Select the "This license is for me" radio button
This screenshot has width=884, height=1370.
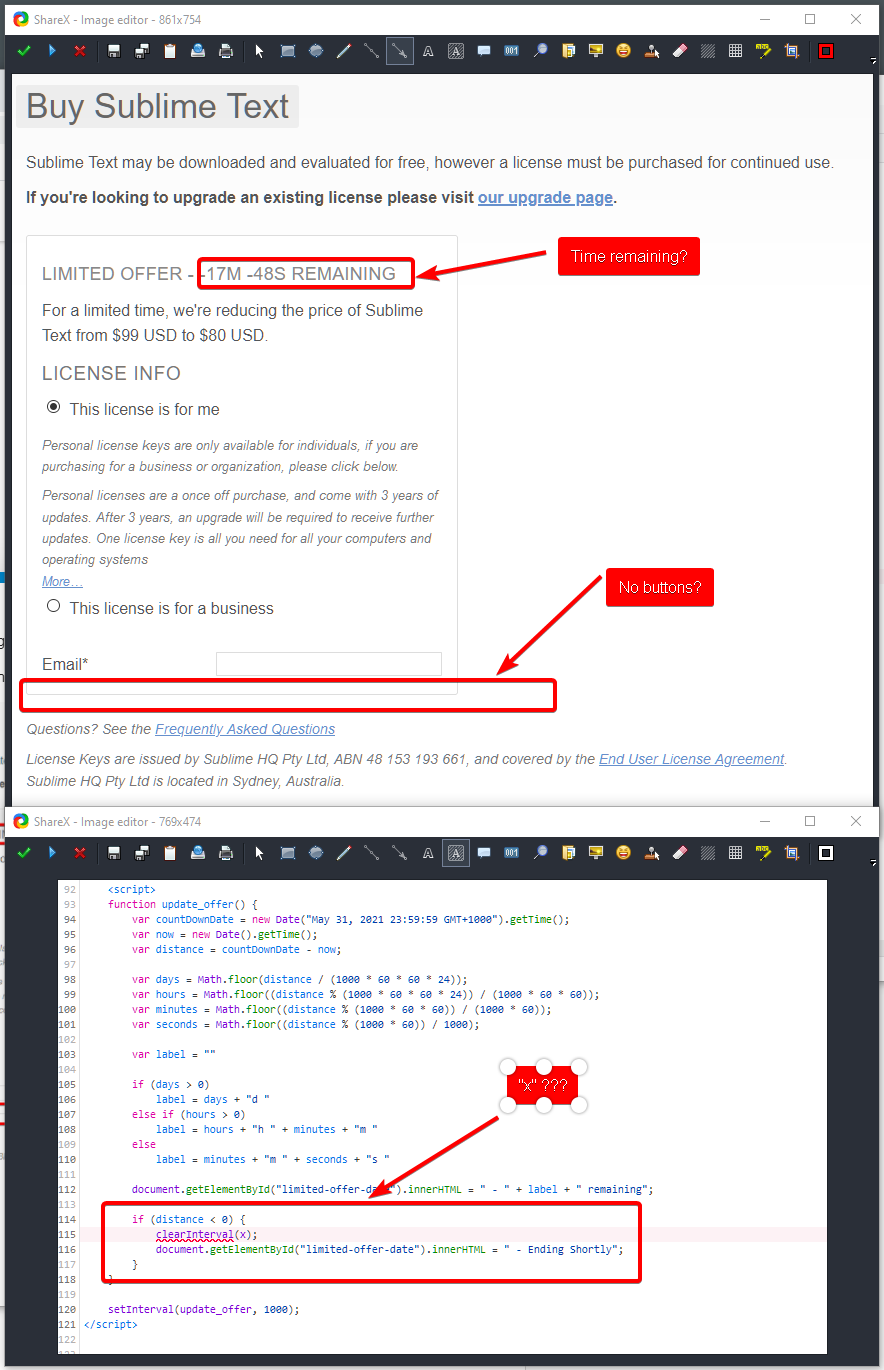pyautogui.click(x=54, y=407)
